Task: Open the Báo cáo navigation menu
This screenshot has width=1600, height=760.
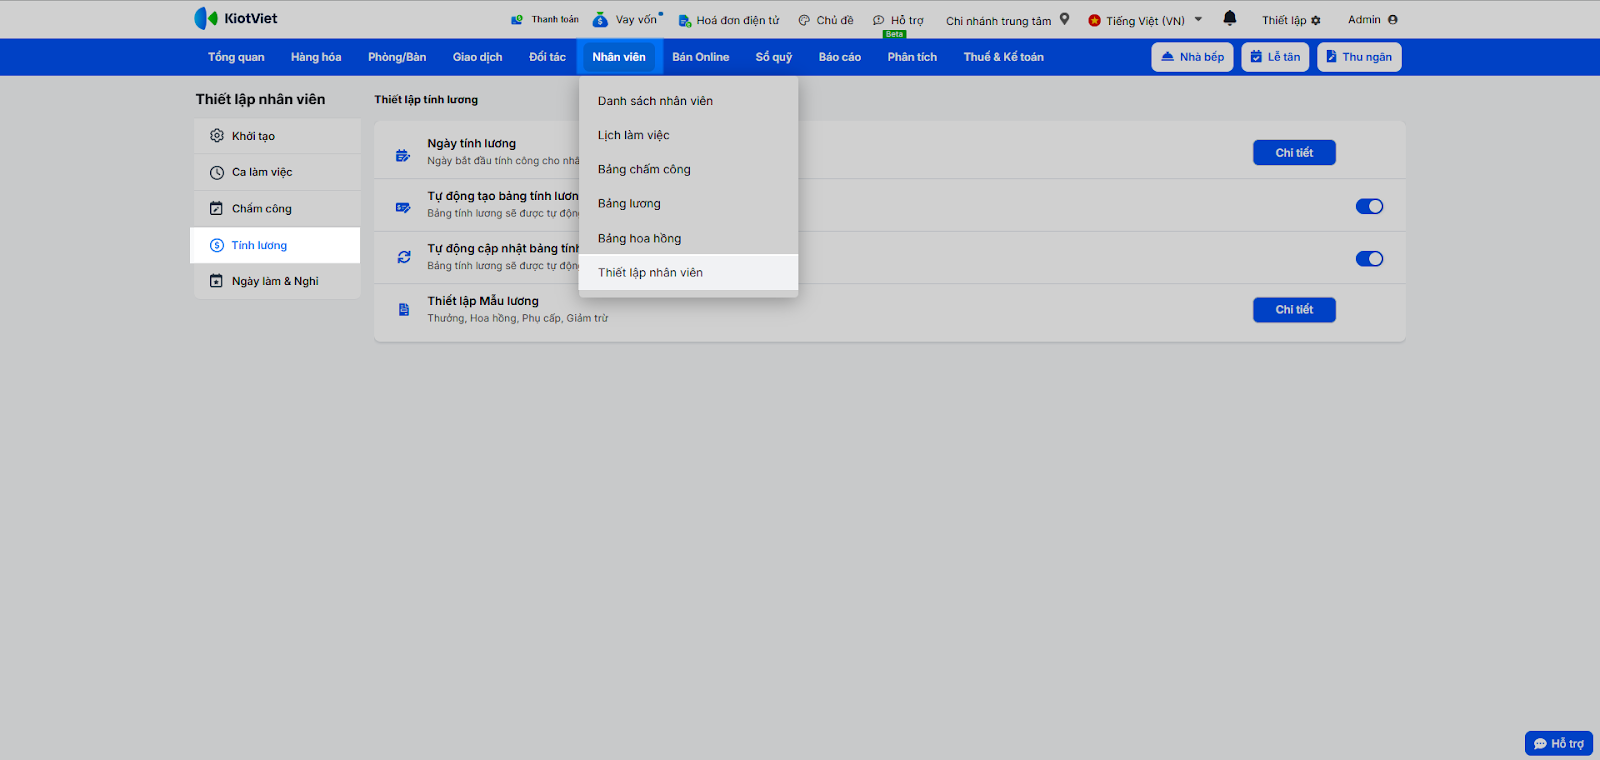Action: click(840, 57)
